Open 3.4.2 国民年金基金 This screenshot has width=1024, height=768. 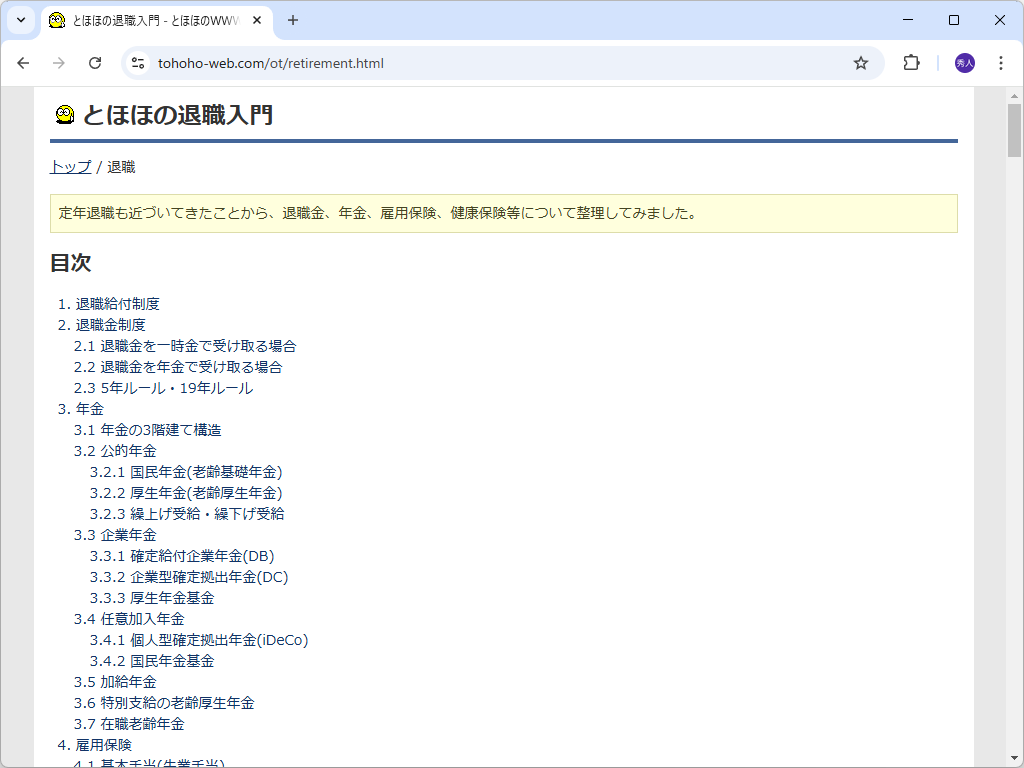pyautogui.click(x=152, y=661)
